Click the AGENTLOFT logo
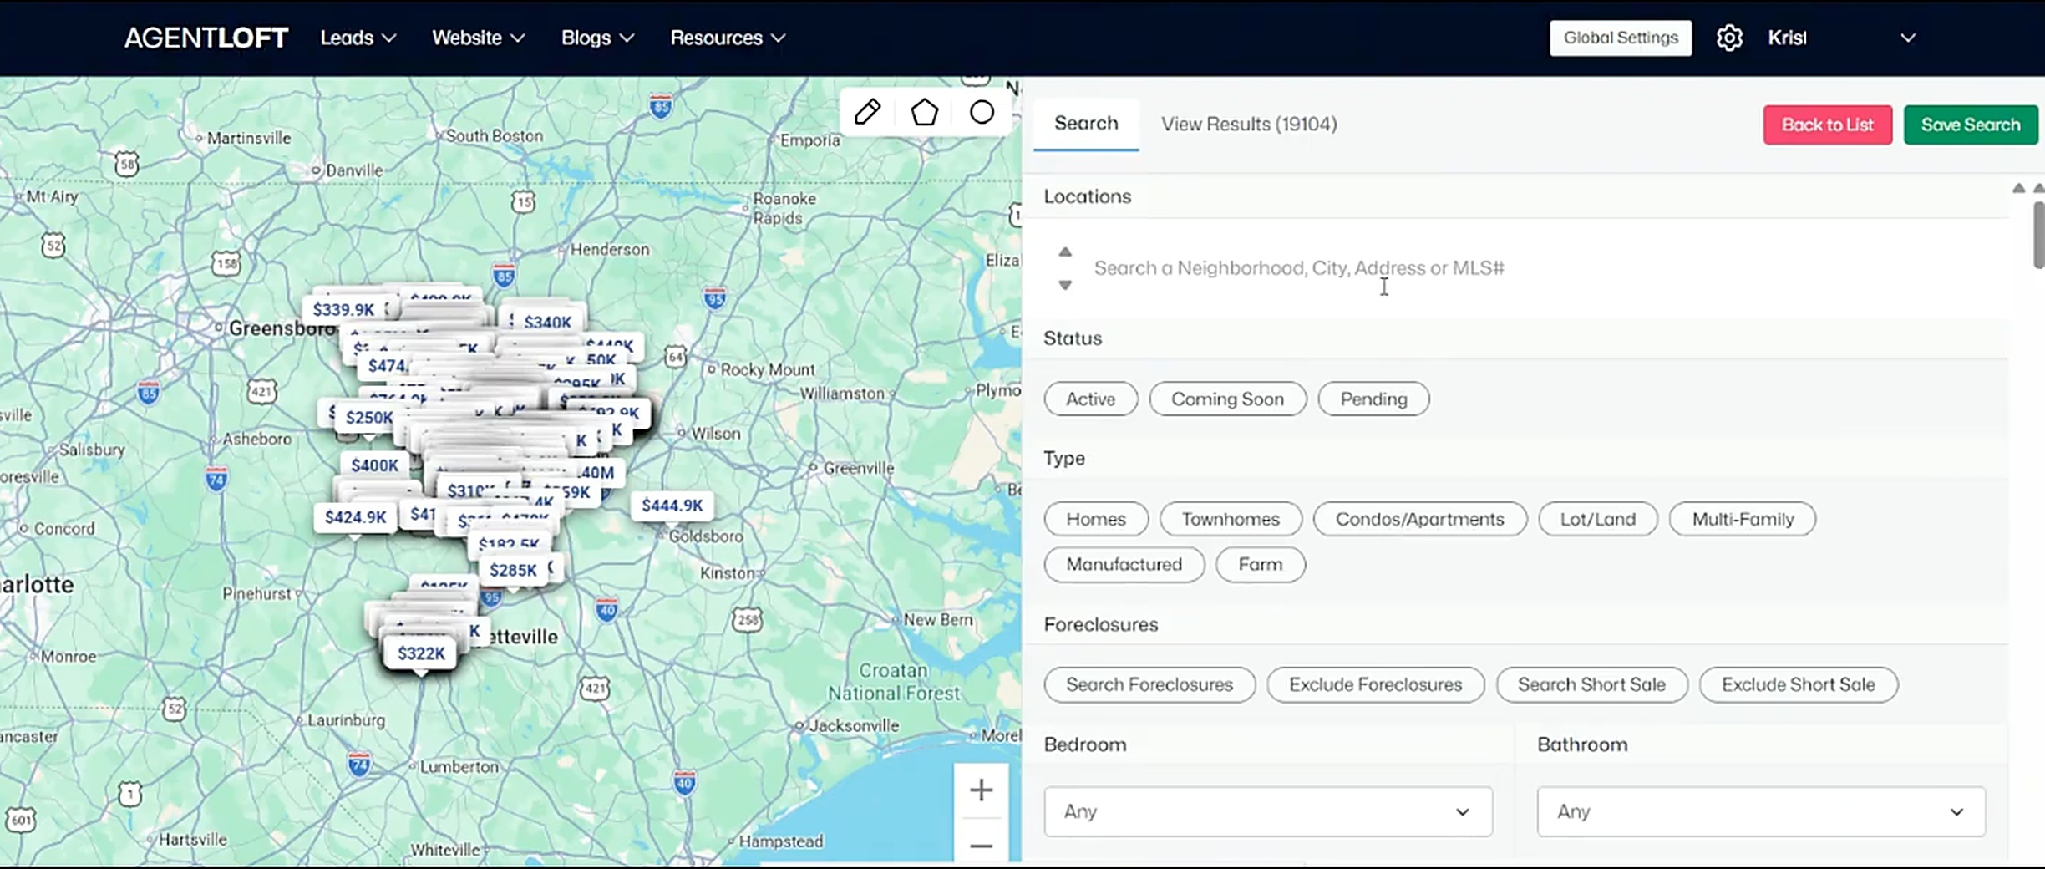The height and width of the screenshot is (869, 2045). pyautogui.click(x=206, y=38)
